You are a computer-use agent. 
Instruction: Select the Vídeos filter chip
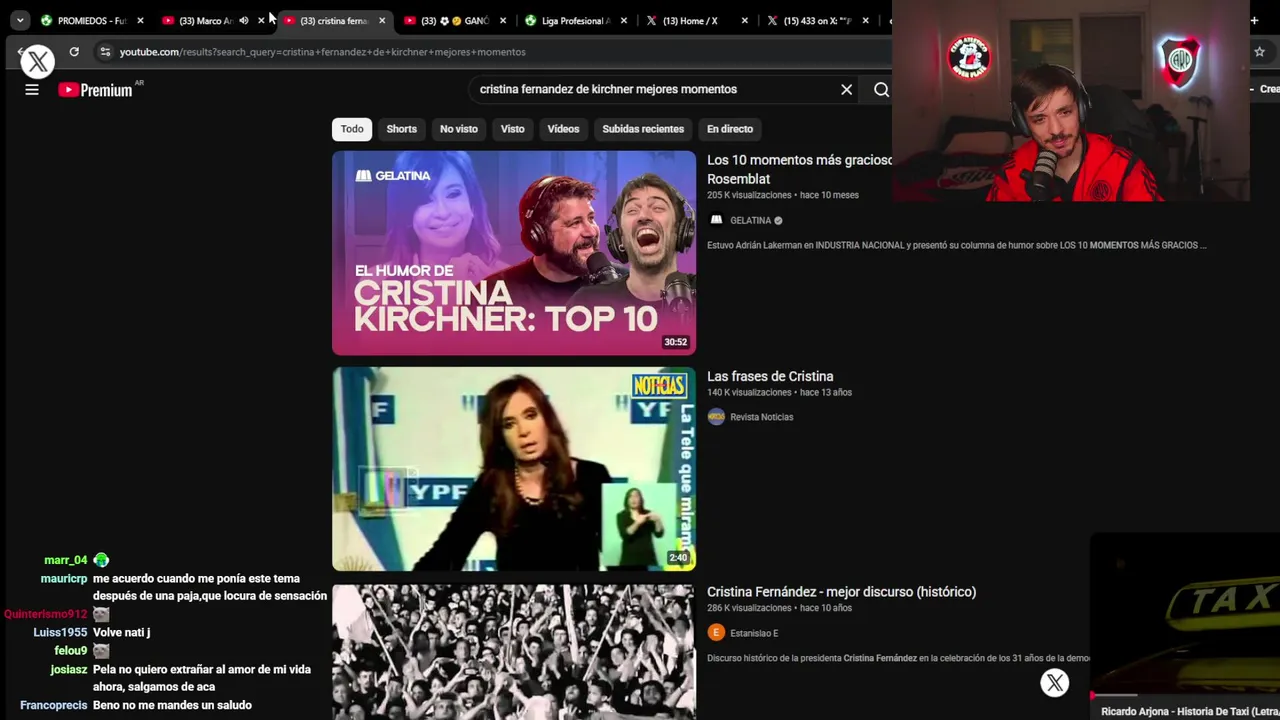coord(563,129)
